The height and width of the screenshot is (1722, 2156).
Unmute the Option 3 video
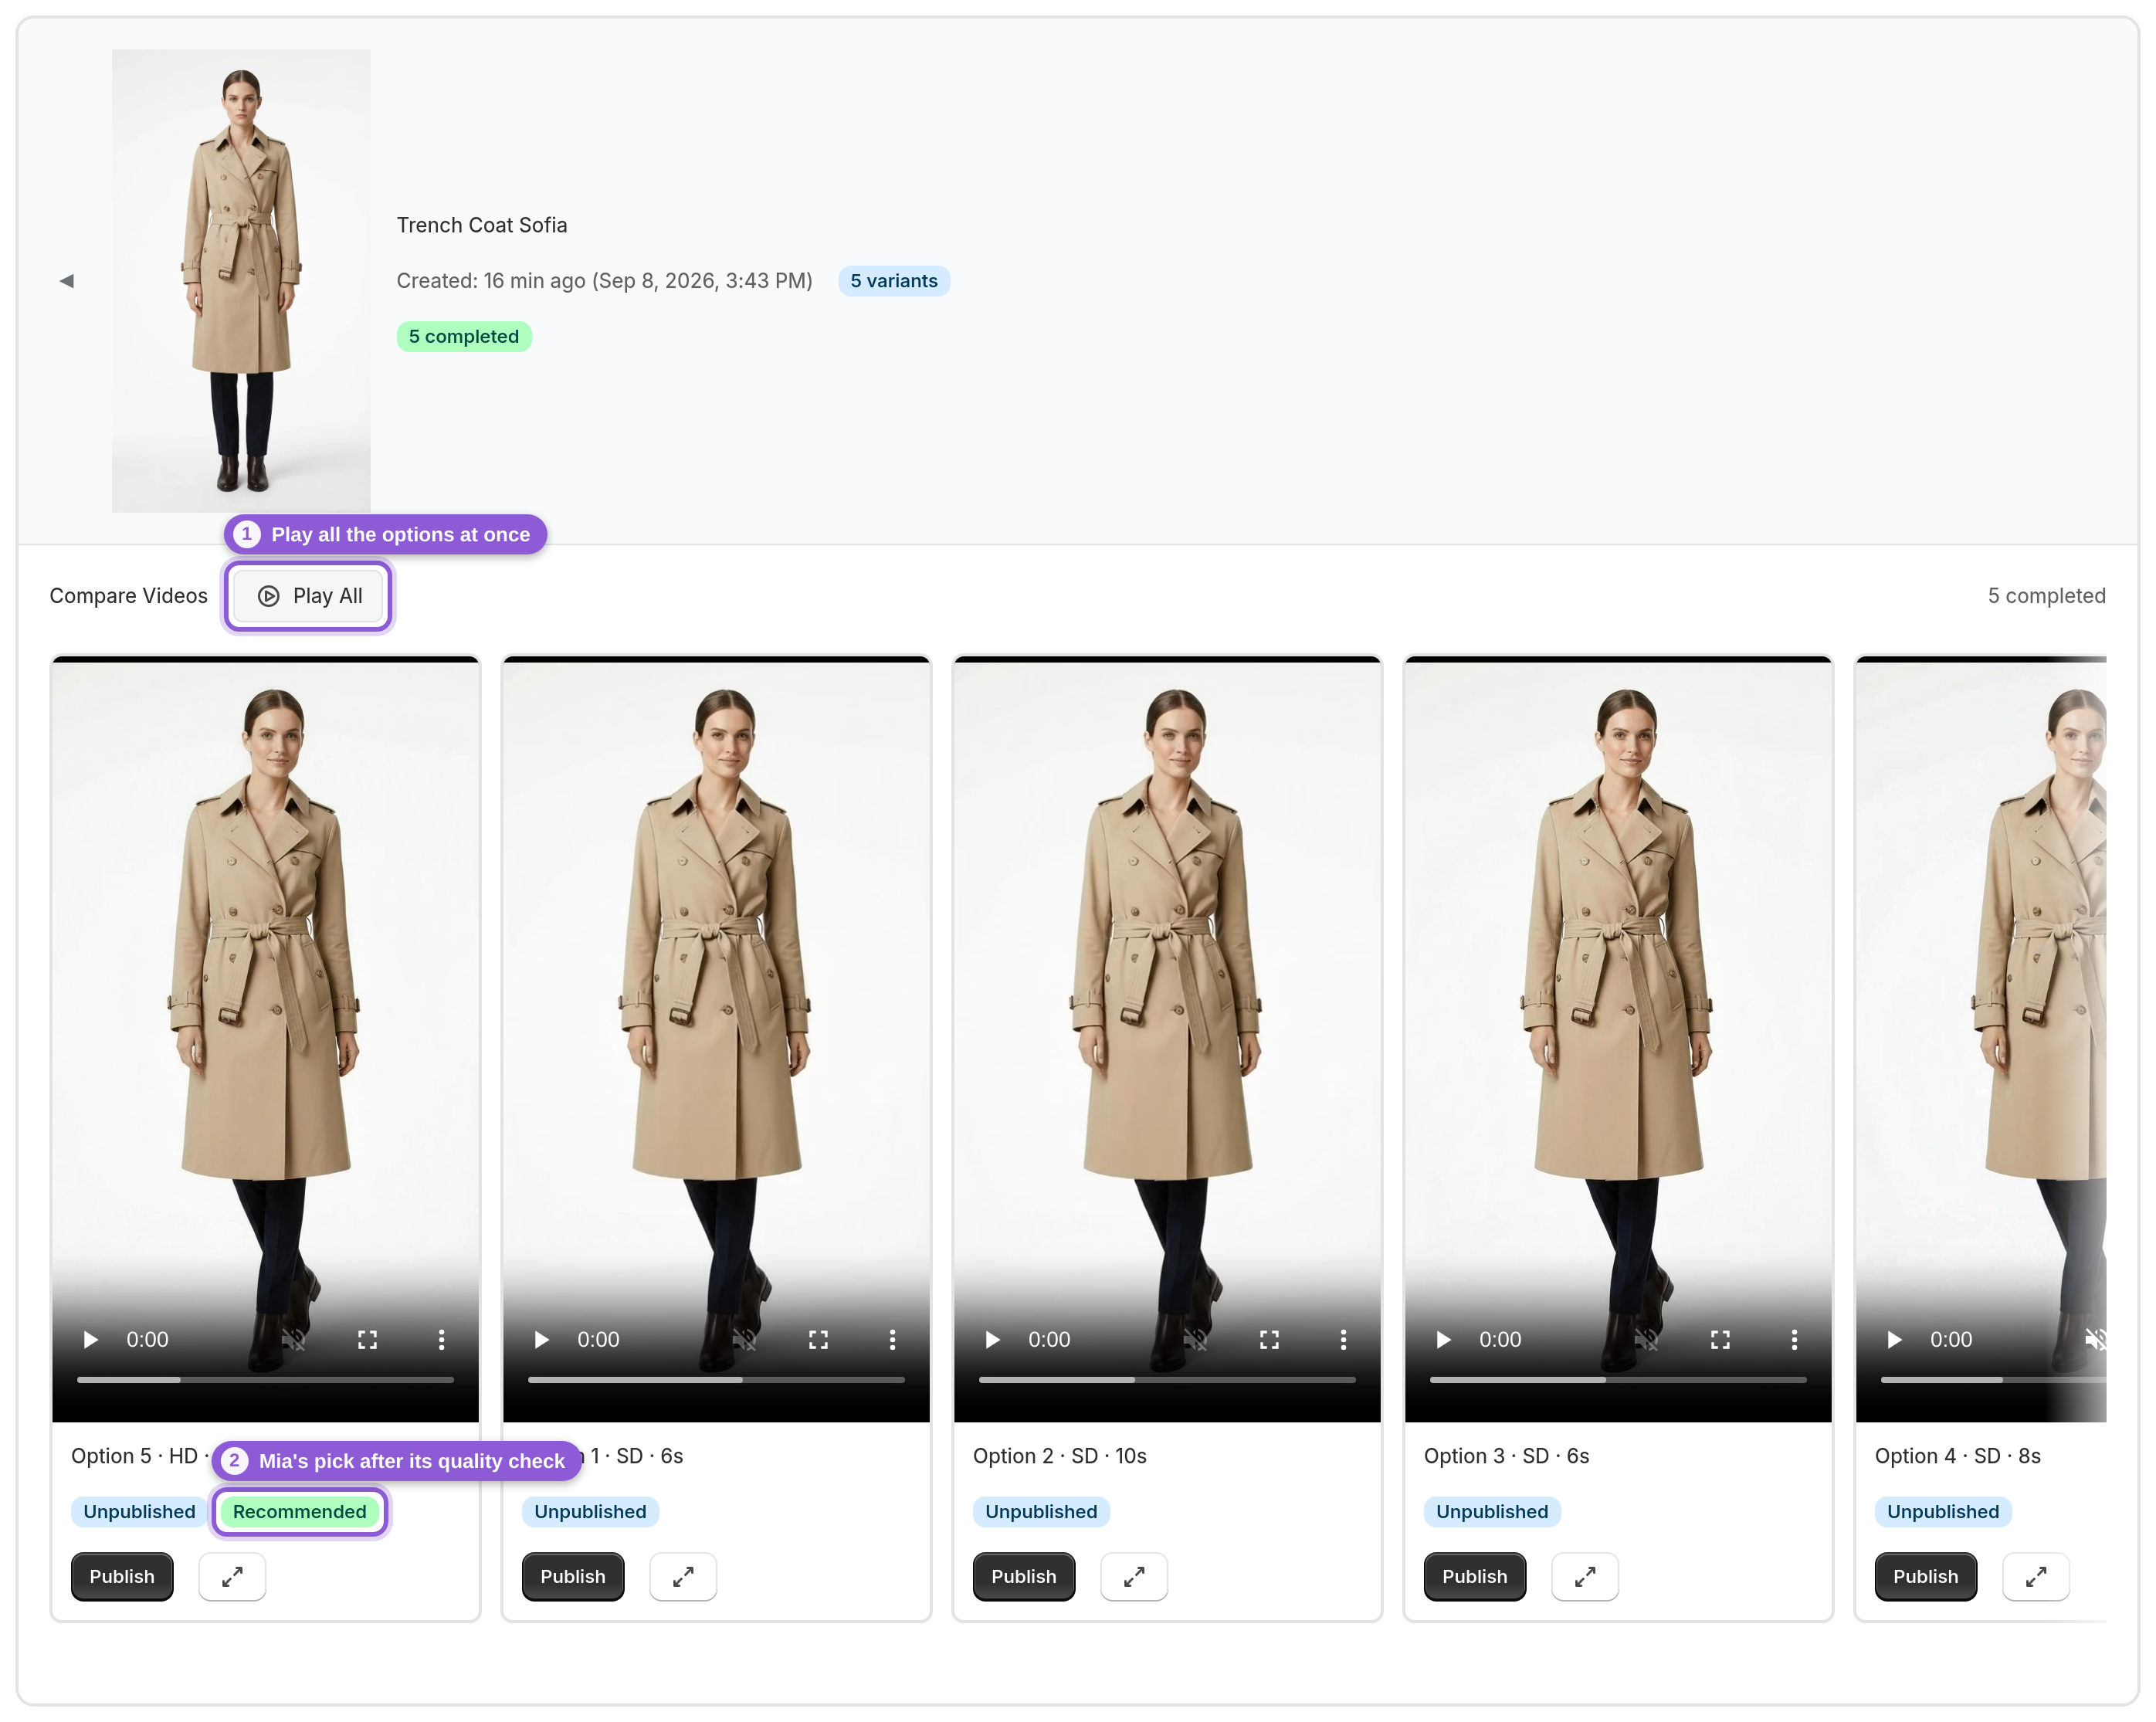pos(1646,1339)
